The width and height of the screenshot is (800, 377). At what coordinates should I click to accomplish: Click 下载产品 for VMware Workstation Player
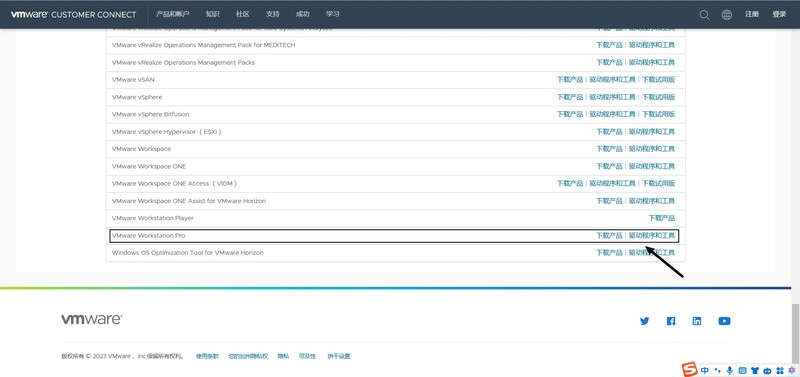[x=662, y=218]
